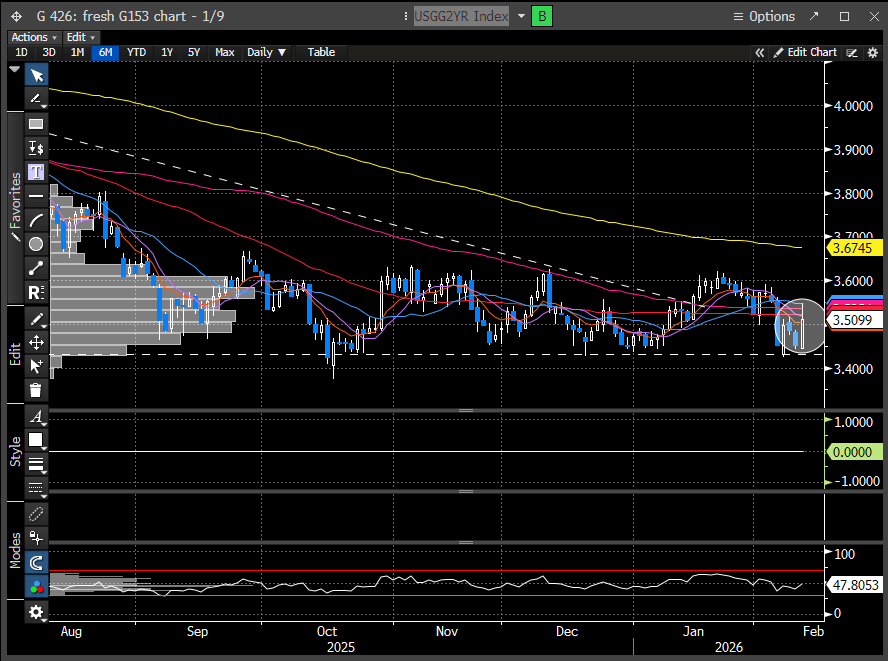Choose the arc curve drawing tool

pyautogui.click(x=36, y=220)
